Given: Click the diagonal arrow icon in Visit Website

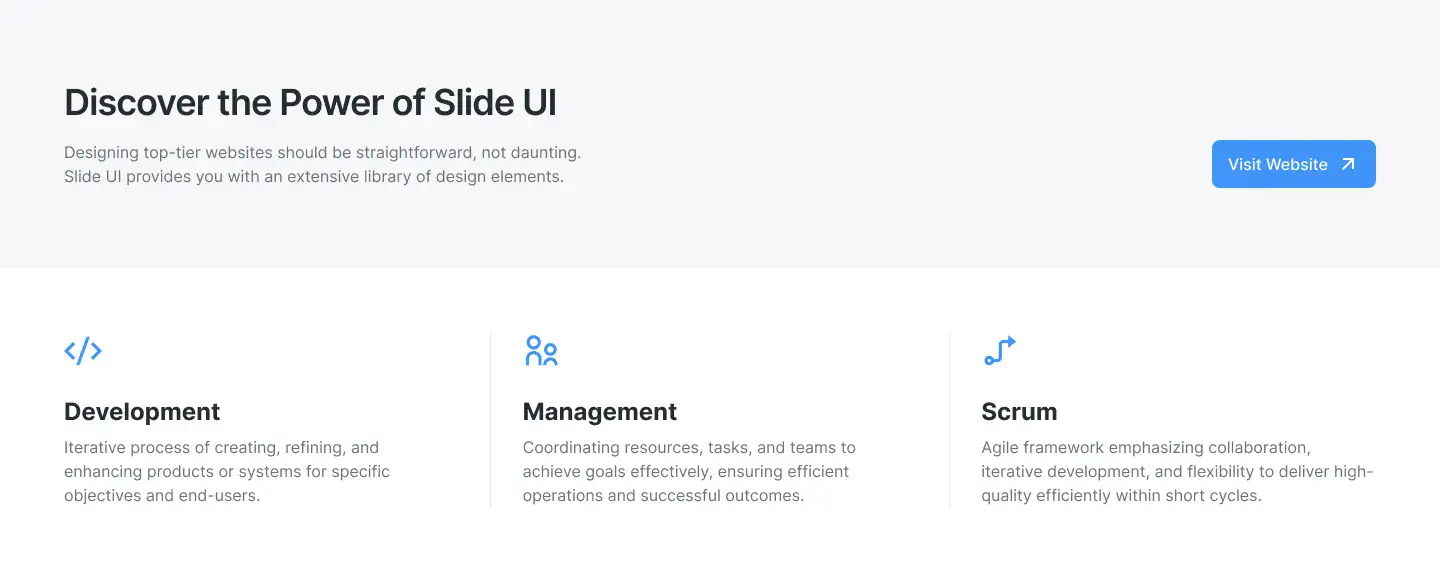Looking at the screenshot, I should [x=1347, y=164].
